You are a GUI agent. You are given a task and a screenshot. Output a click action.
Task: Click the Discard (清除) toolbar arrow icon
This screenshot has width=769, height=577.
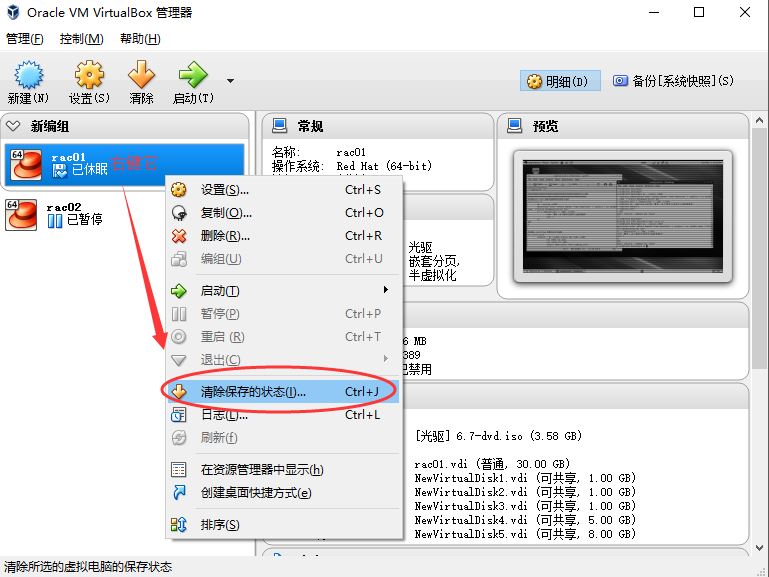pos(141,75)
